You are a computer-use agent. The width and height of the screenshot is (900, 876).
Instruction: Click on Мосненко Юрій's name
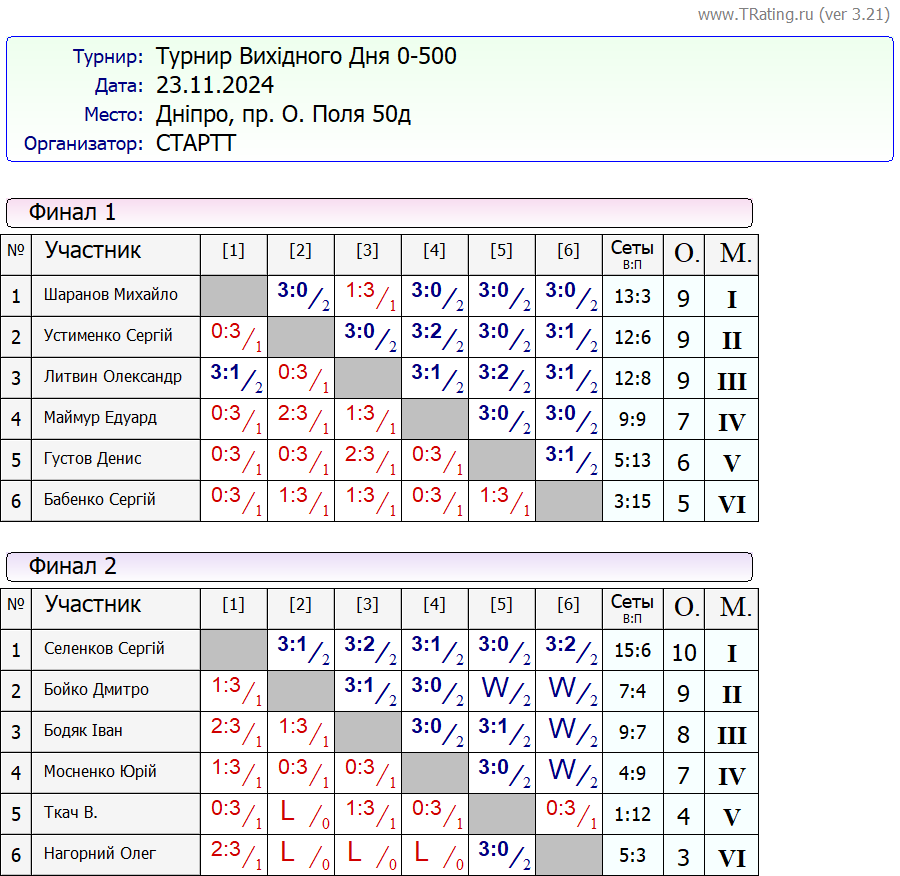click(100, 772)
